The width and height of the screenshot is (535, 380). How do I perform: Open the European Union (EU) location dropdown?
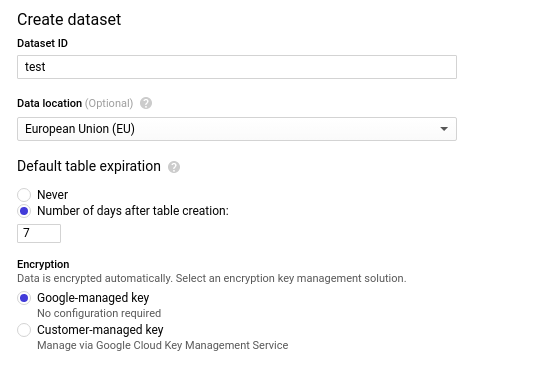pos(237,129)
